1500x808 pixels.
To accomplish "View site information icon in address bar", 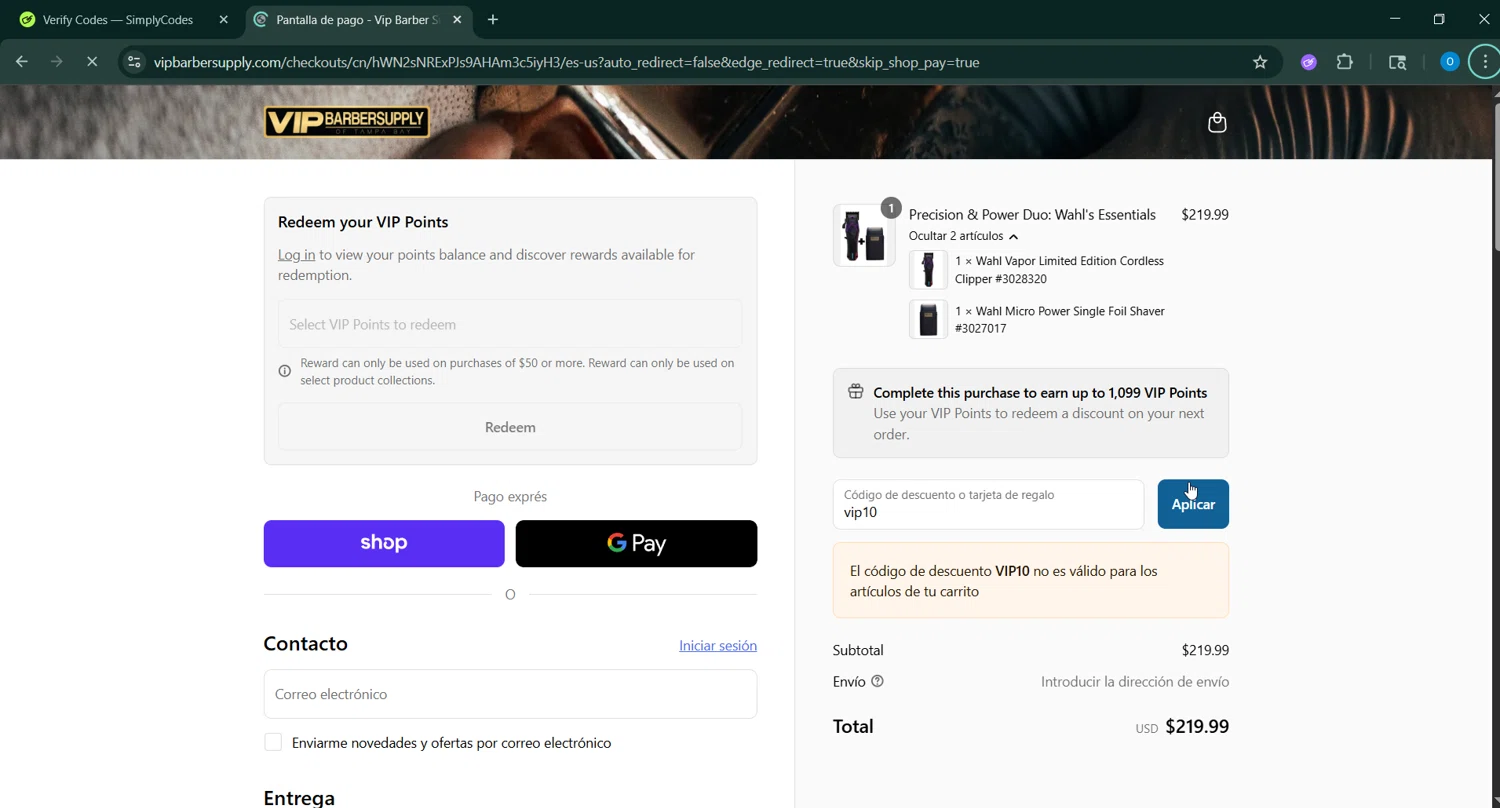I will tap(134, 62).
